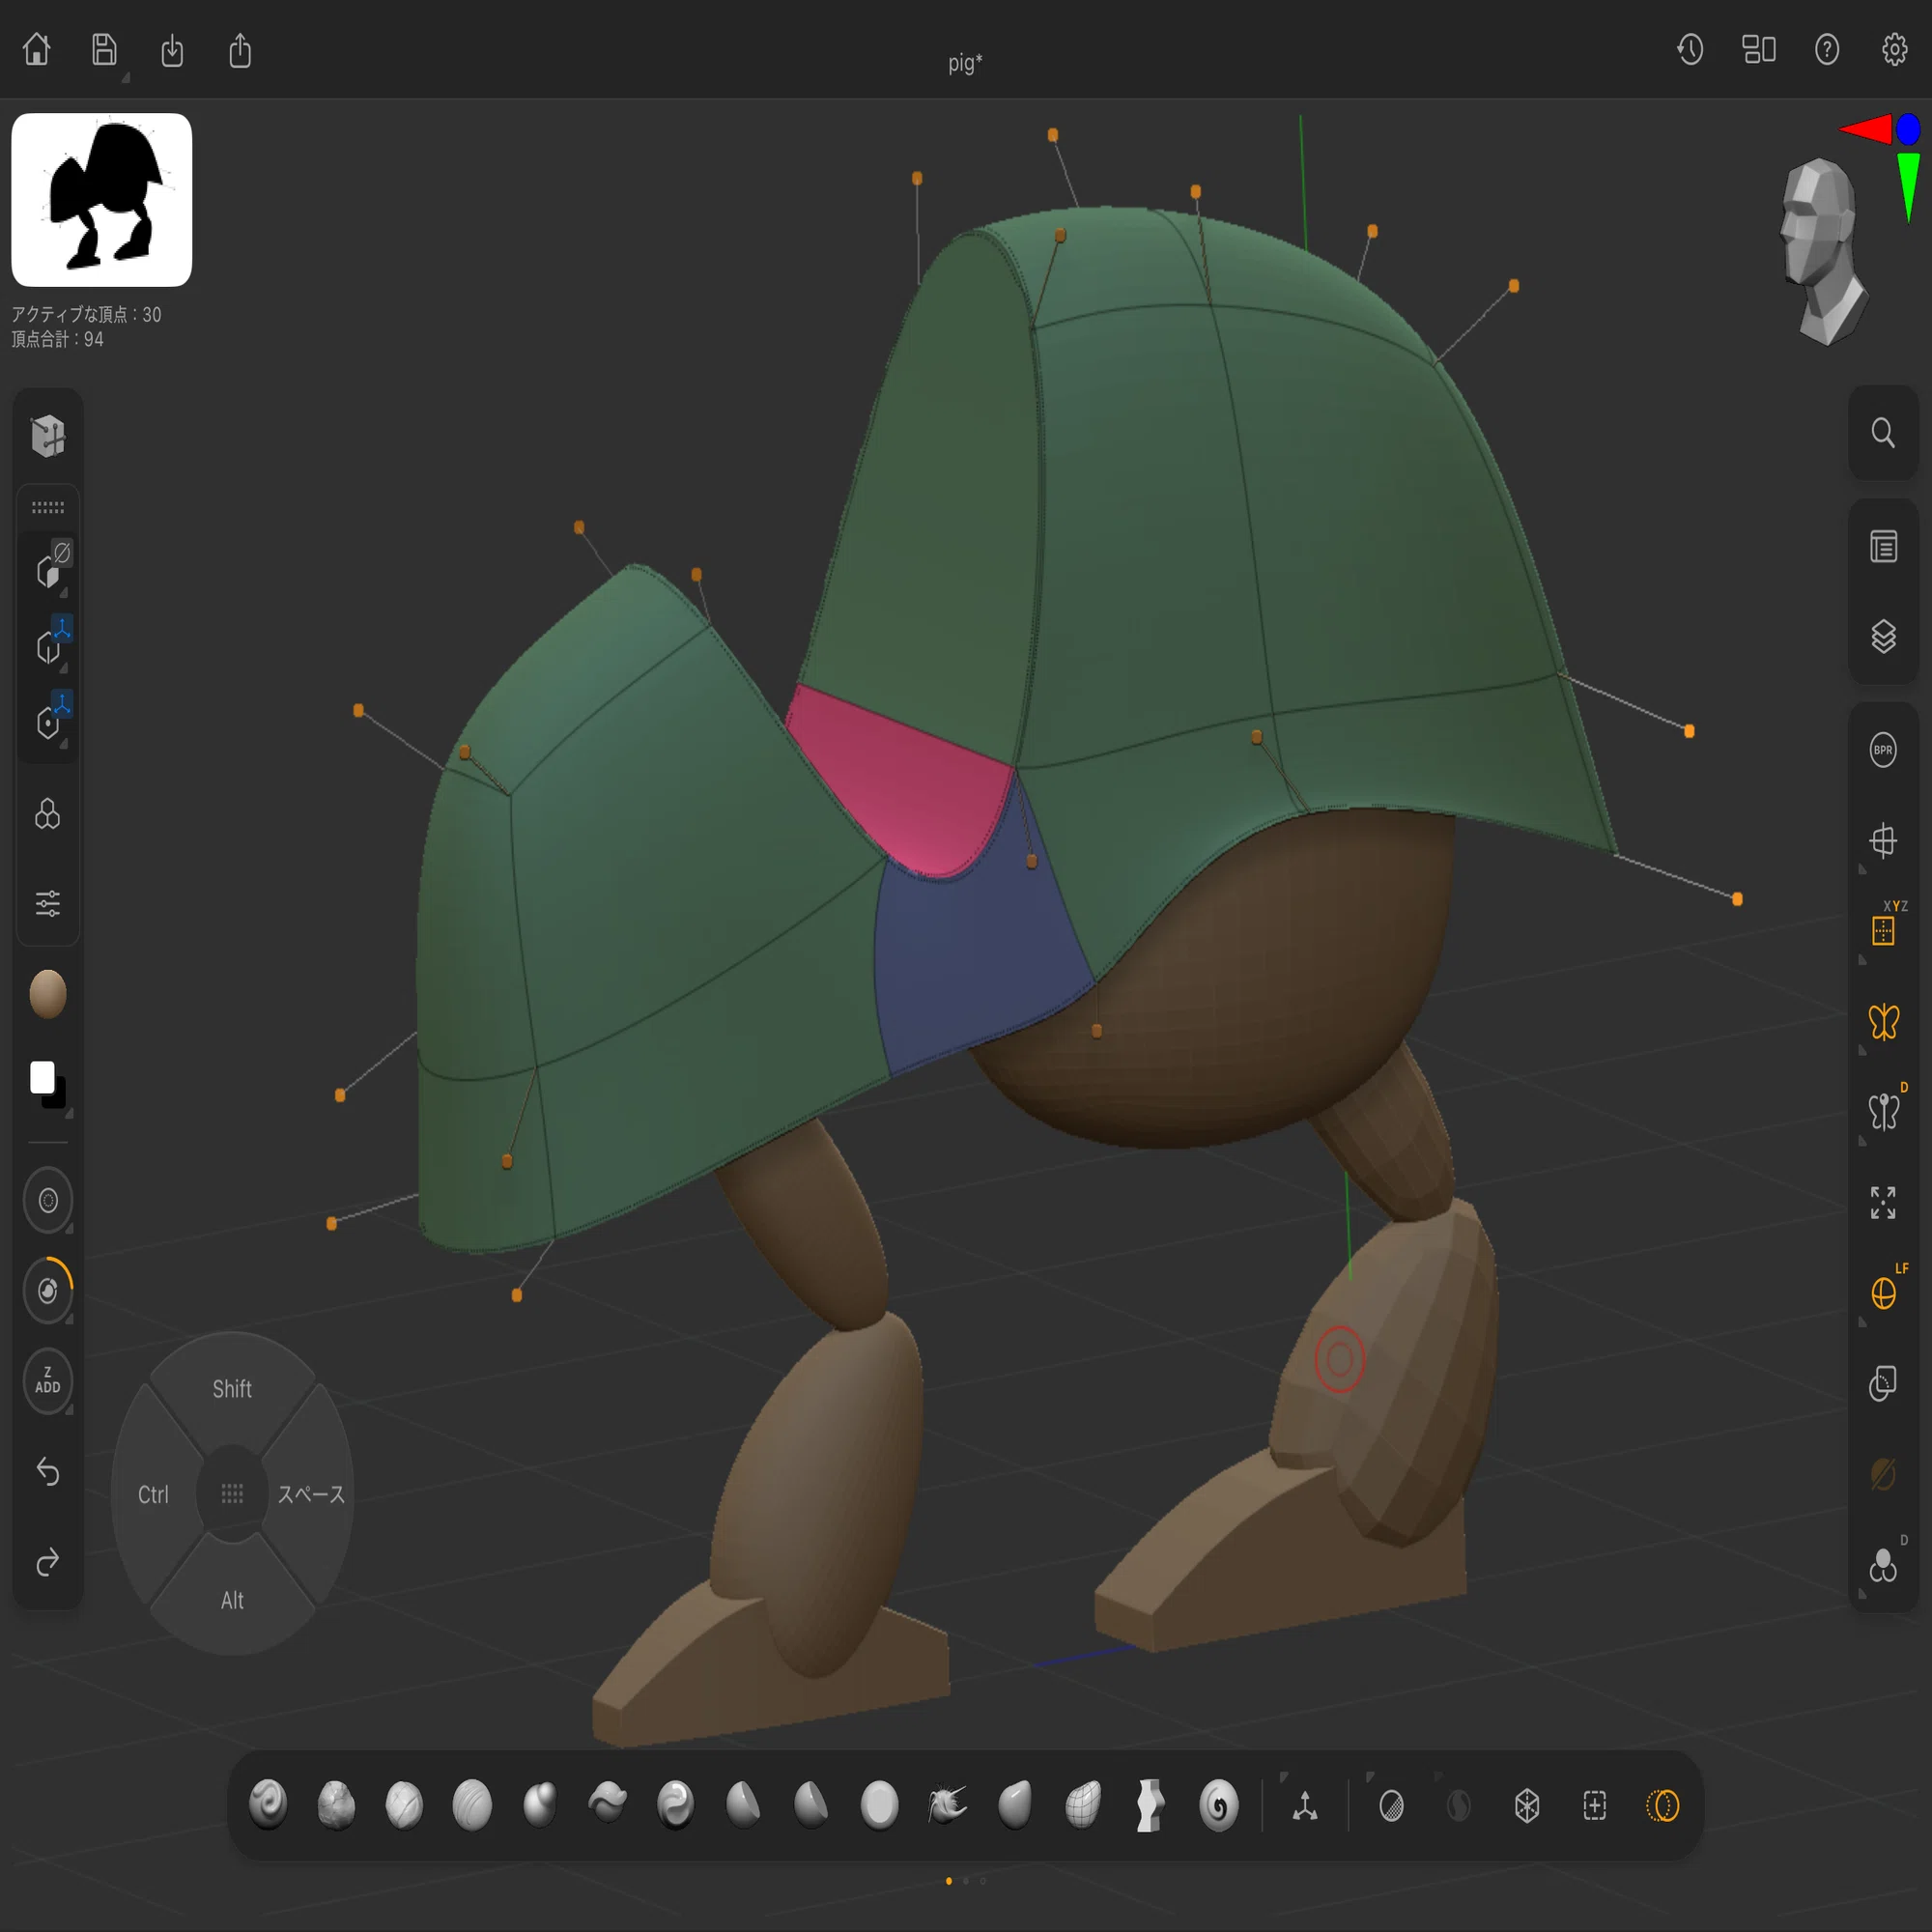Screen dimensions: 1932x1932
Task: Toggle the orange double-circle button in bottom bar
Action: 1663,1805
